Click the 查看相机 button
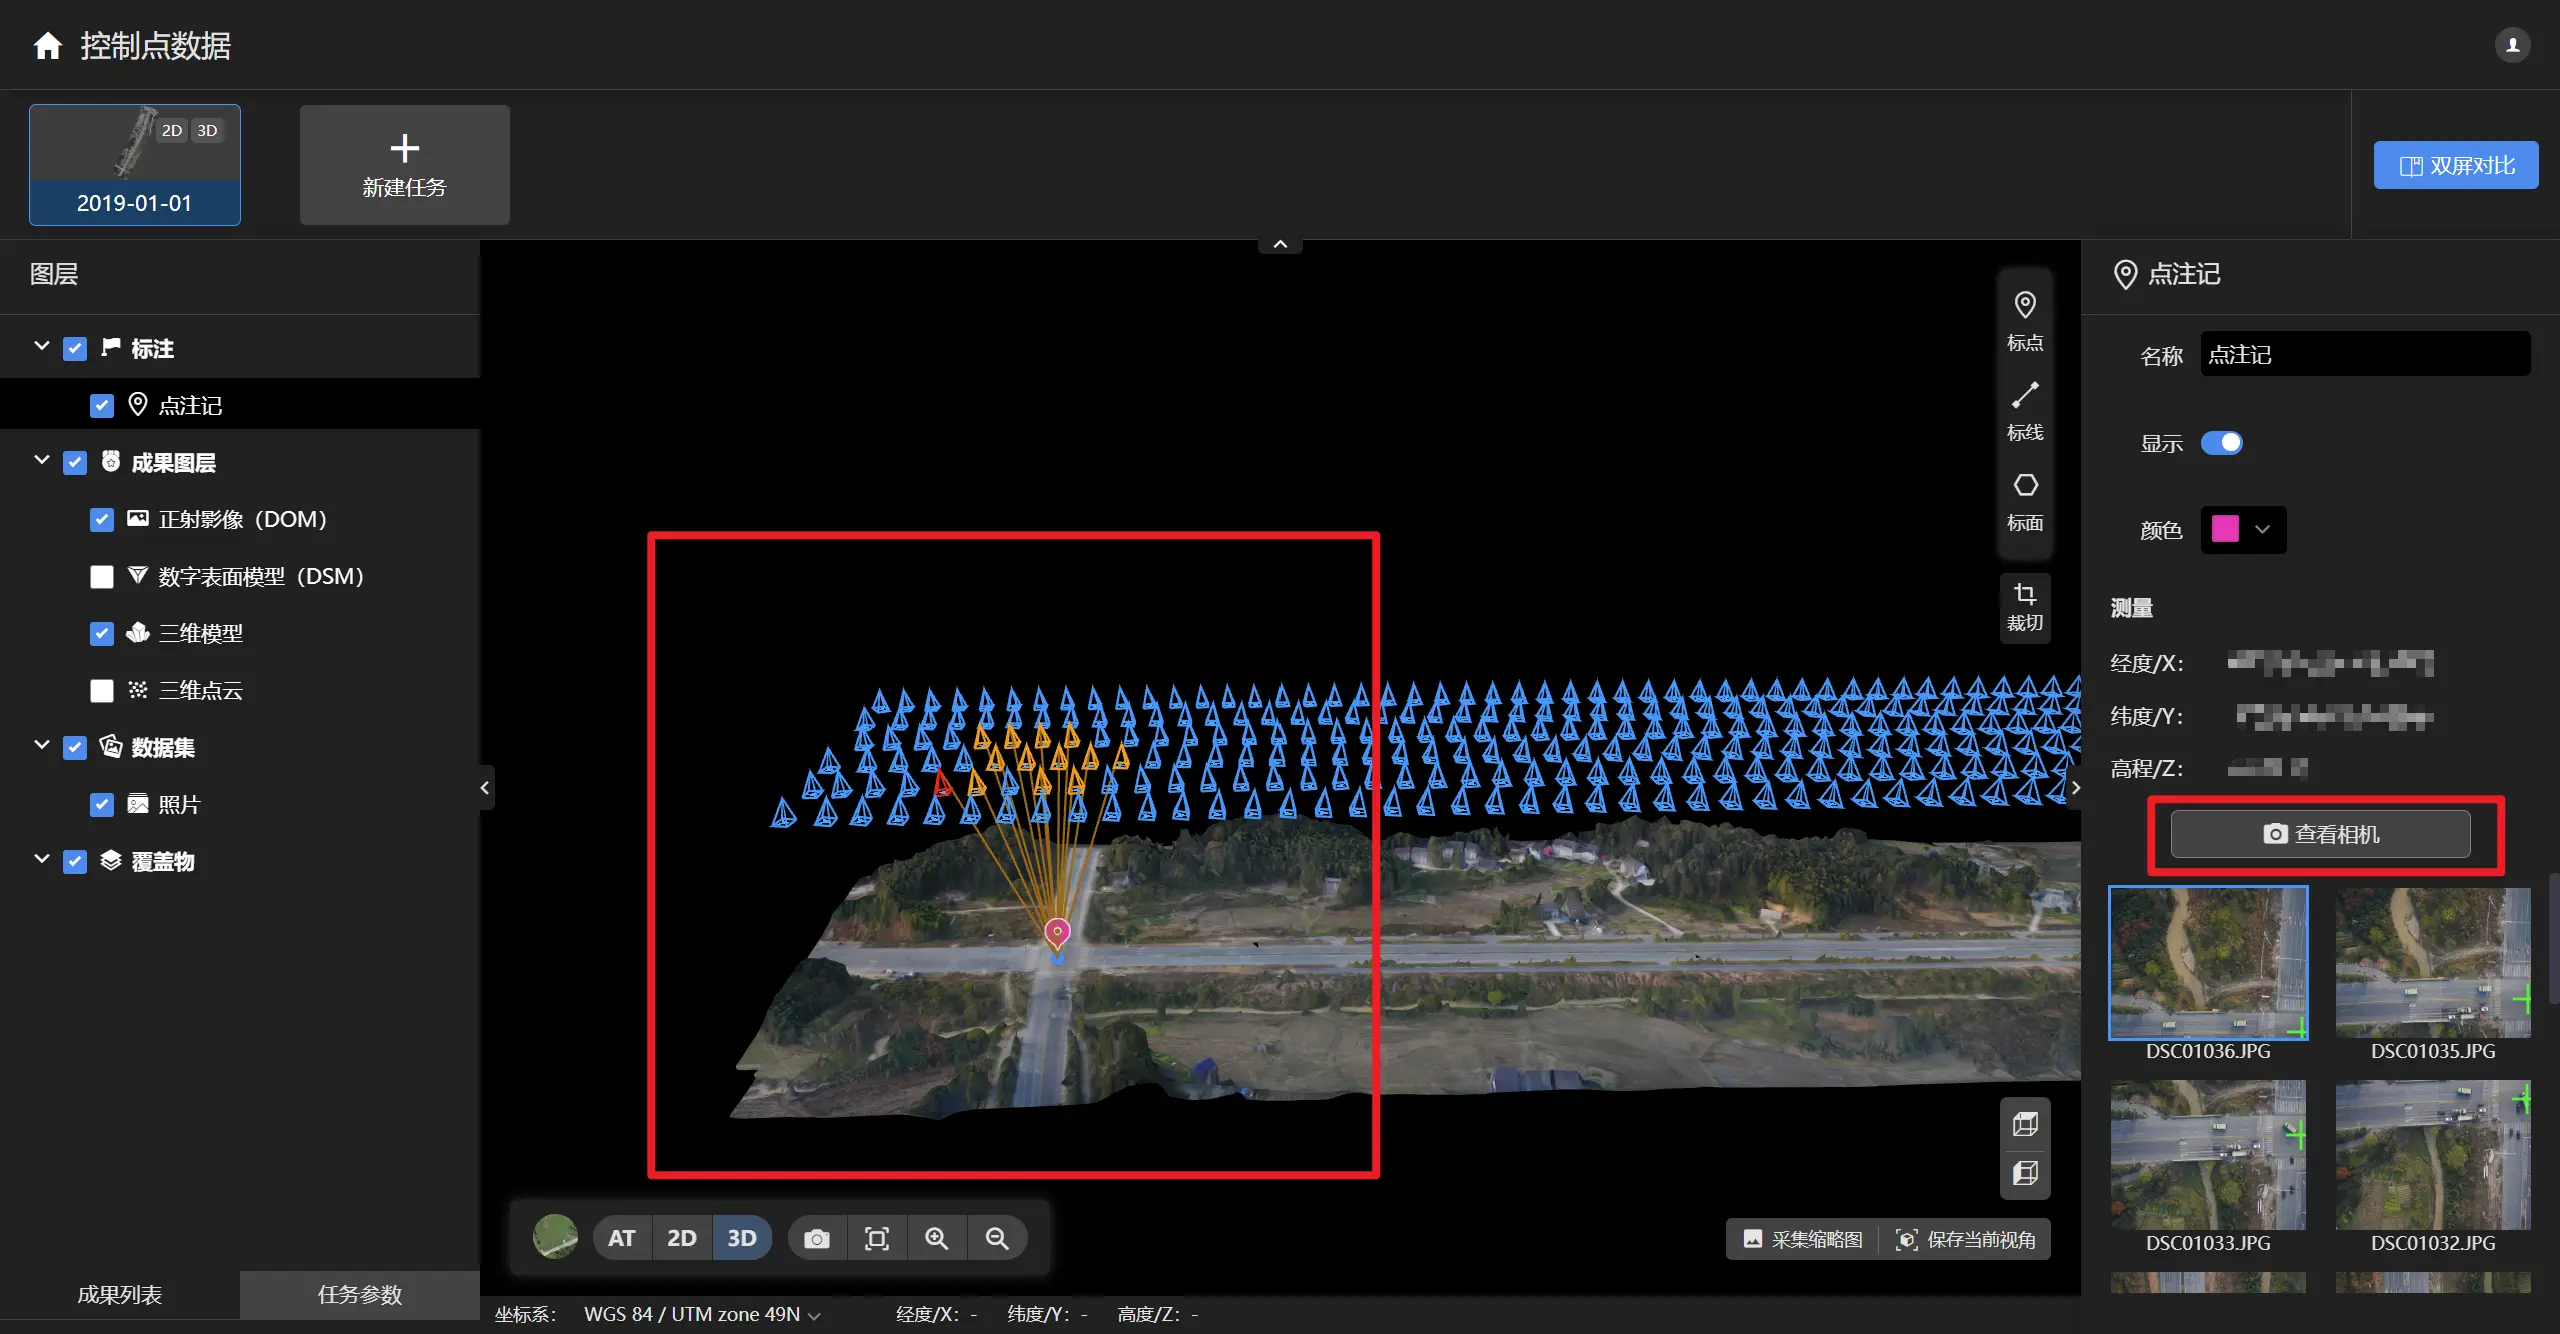 click(2320, 834)
